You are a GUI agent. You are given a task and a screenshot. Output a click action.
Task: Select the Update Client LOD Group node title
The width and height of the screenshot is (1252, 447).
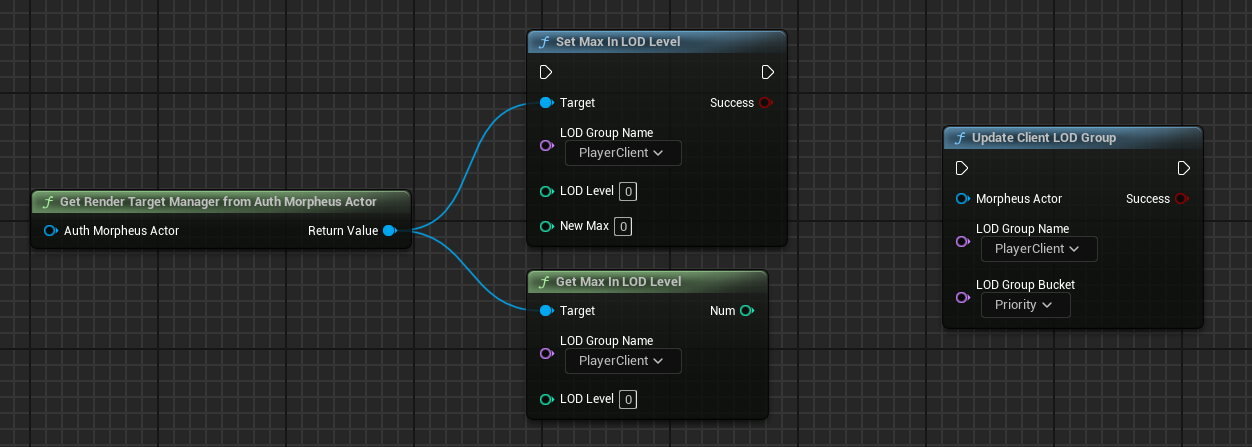[1044, 138]
